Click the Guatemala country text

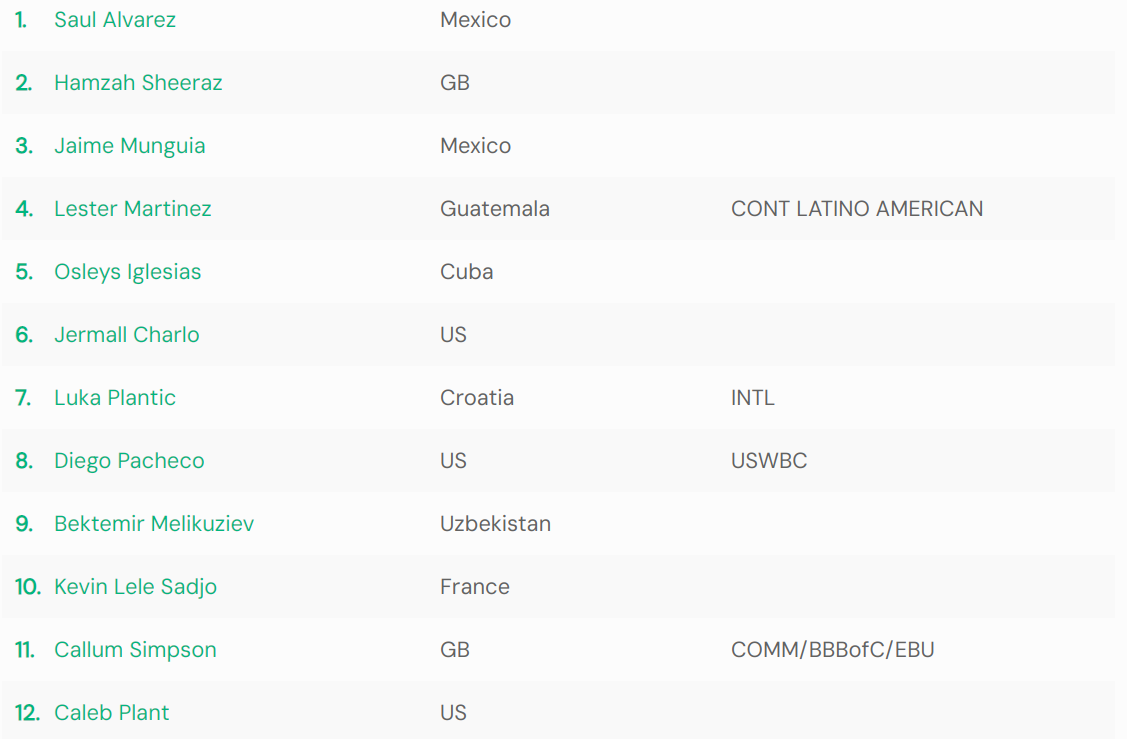(495, 209)
